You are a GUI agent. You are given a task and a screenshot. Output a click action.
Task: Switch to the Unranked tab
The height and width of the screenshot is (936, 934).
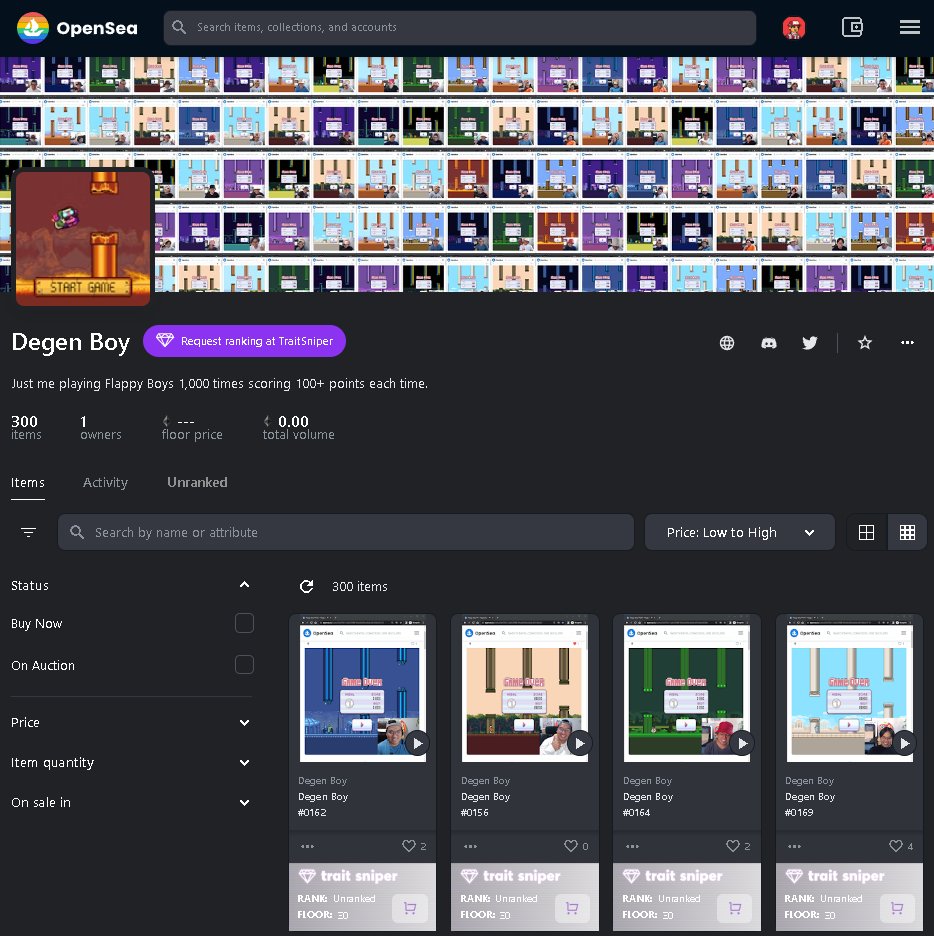[197, 482]
